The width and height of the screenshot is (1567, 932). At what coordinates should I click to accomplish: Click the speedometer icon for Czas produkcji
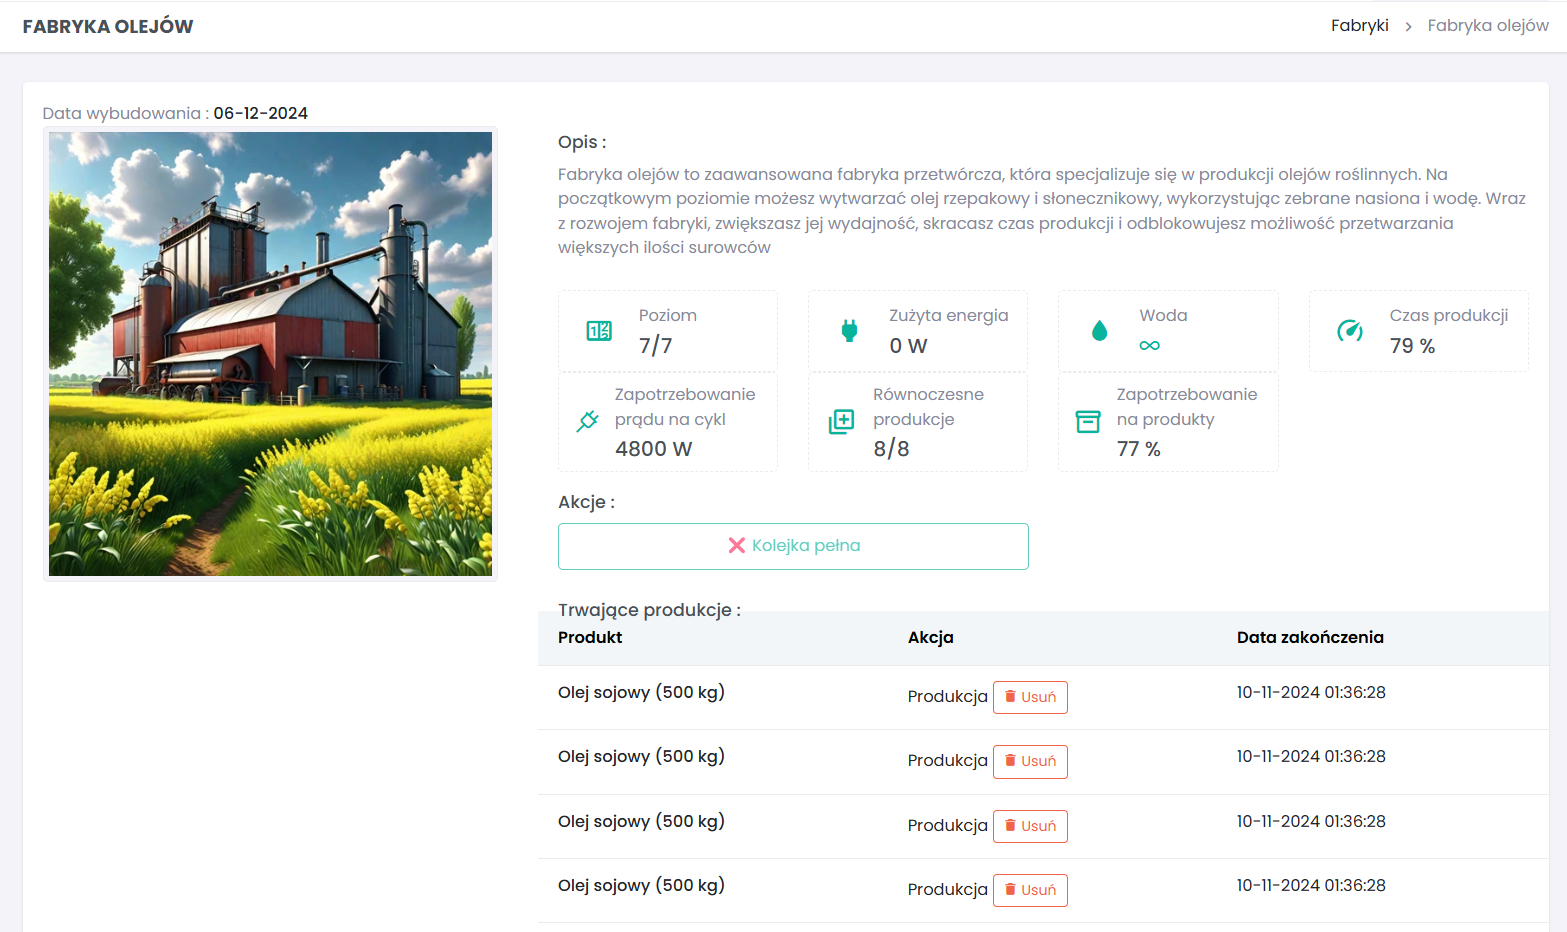[1350, 331]
